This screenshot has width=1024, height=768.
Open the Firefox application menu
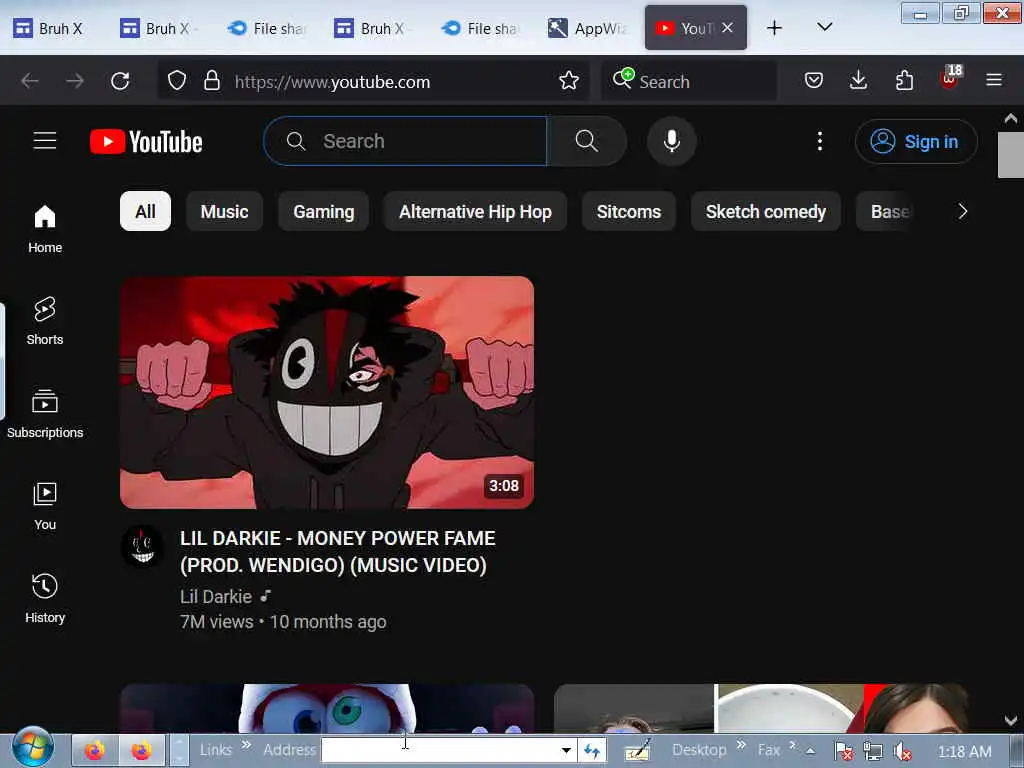994,81
